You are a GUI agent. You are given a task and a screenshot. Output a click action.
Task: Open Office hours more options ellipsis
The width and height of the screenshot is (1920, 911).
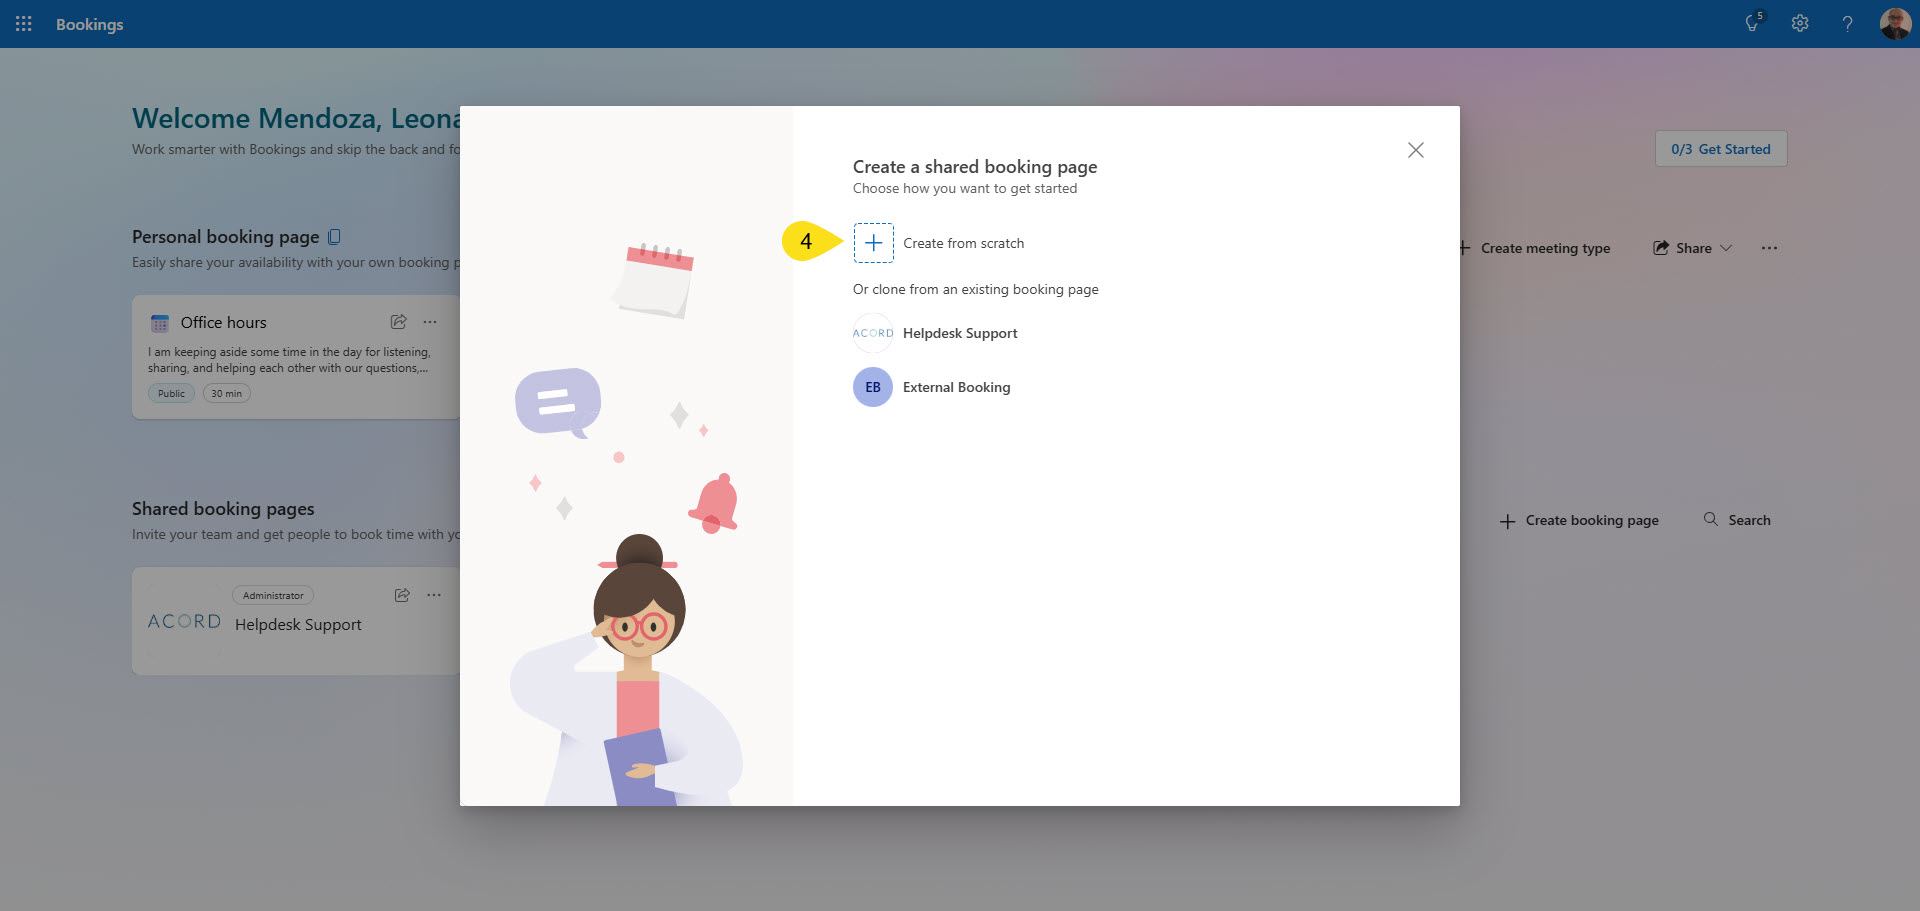point(430,322)
